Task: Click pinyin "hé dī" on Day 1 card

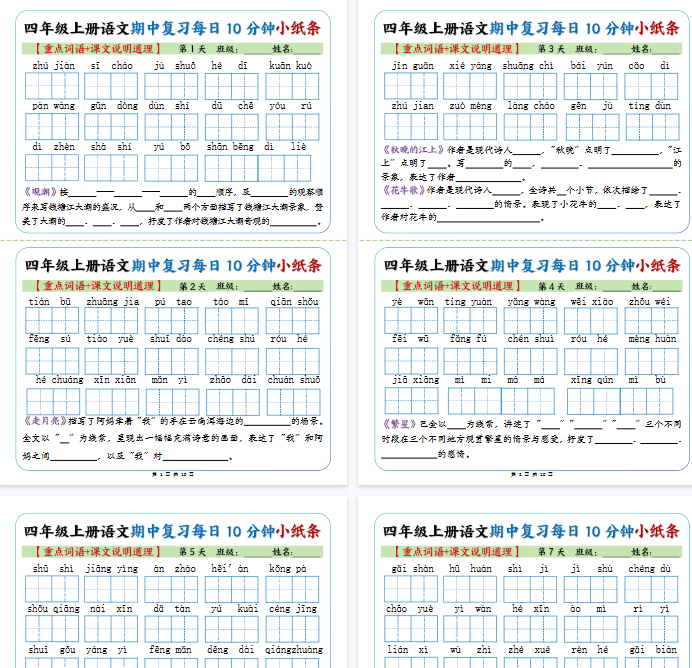Action: (x=229, y=66)
